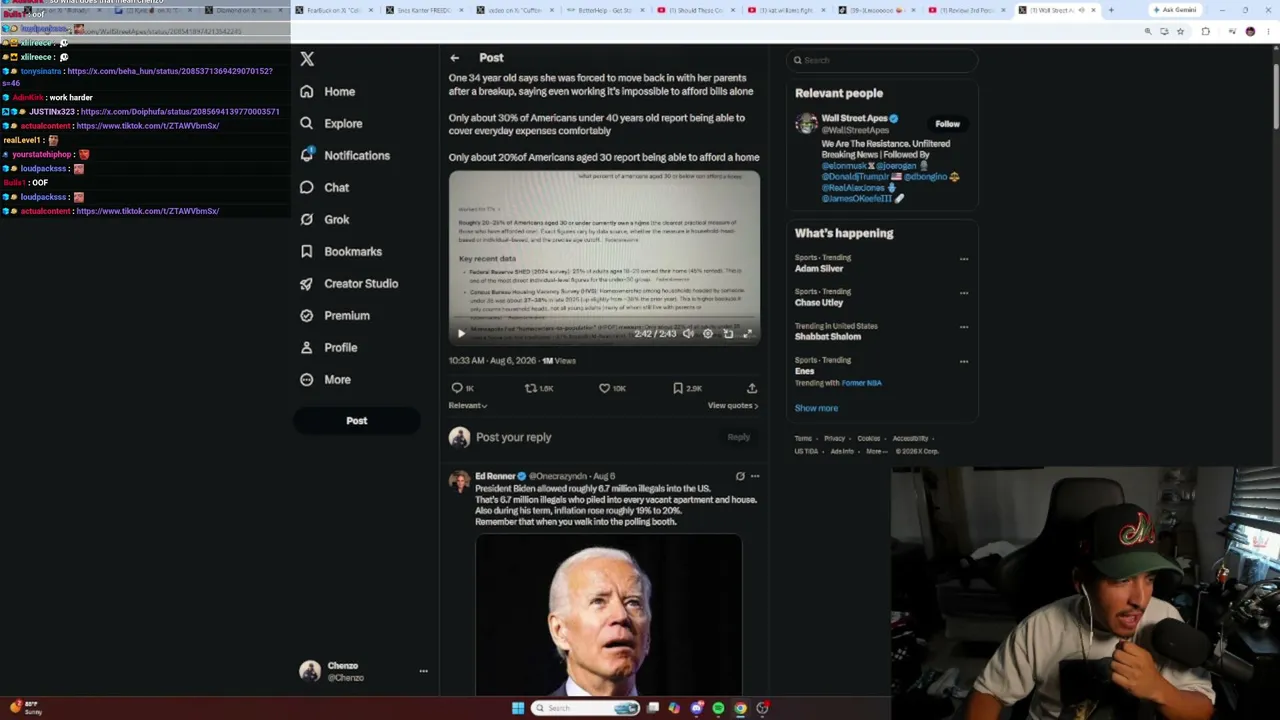This screenshot has width=1280, height=720.
Task: Open the More circle icon in sidebar
Action: (306, 380)
